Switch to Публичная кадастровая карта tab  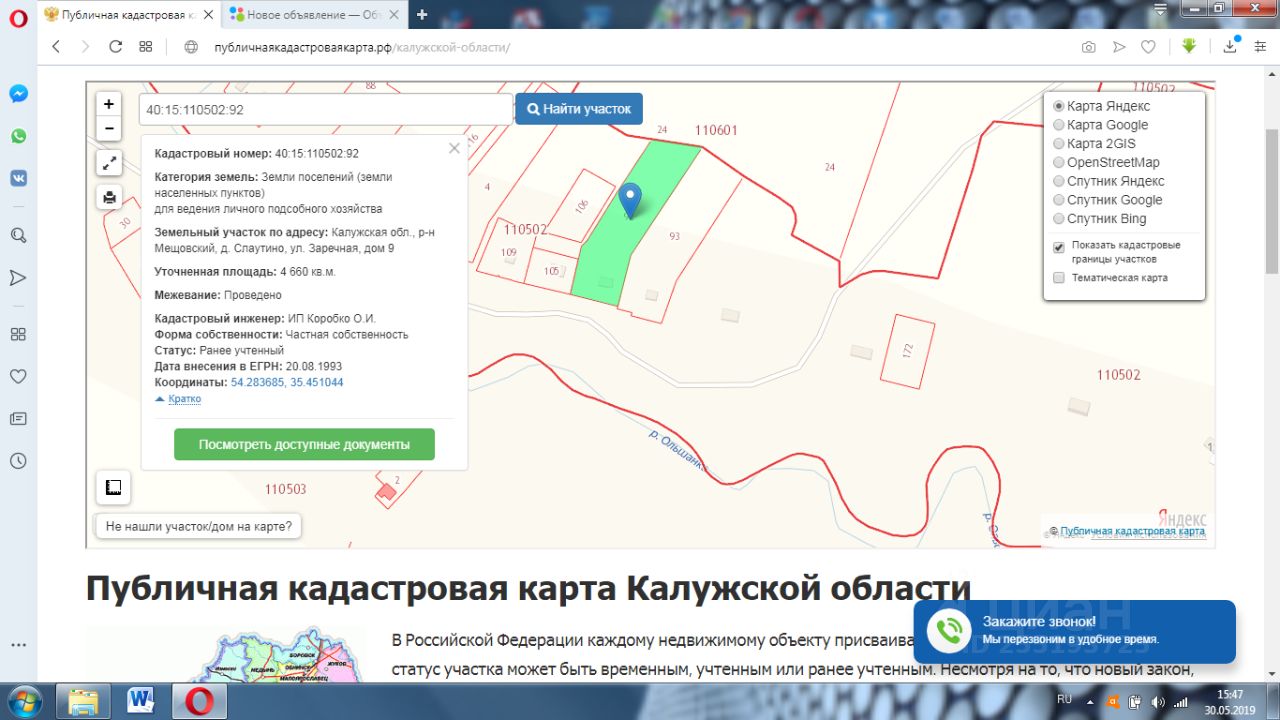131,14
